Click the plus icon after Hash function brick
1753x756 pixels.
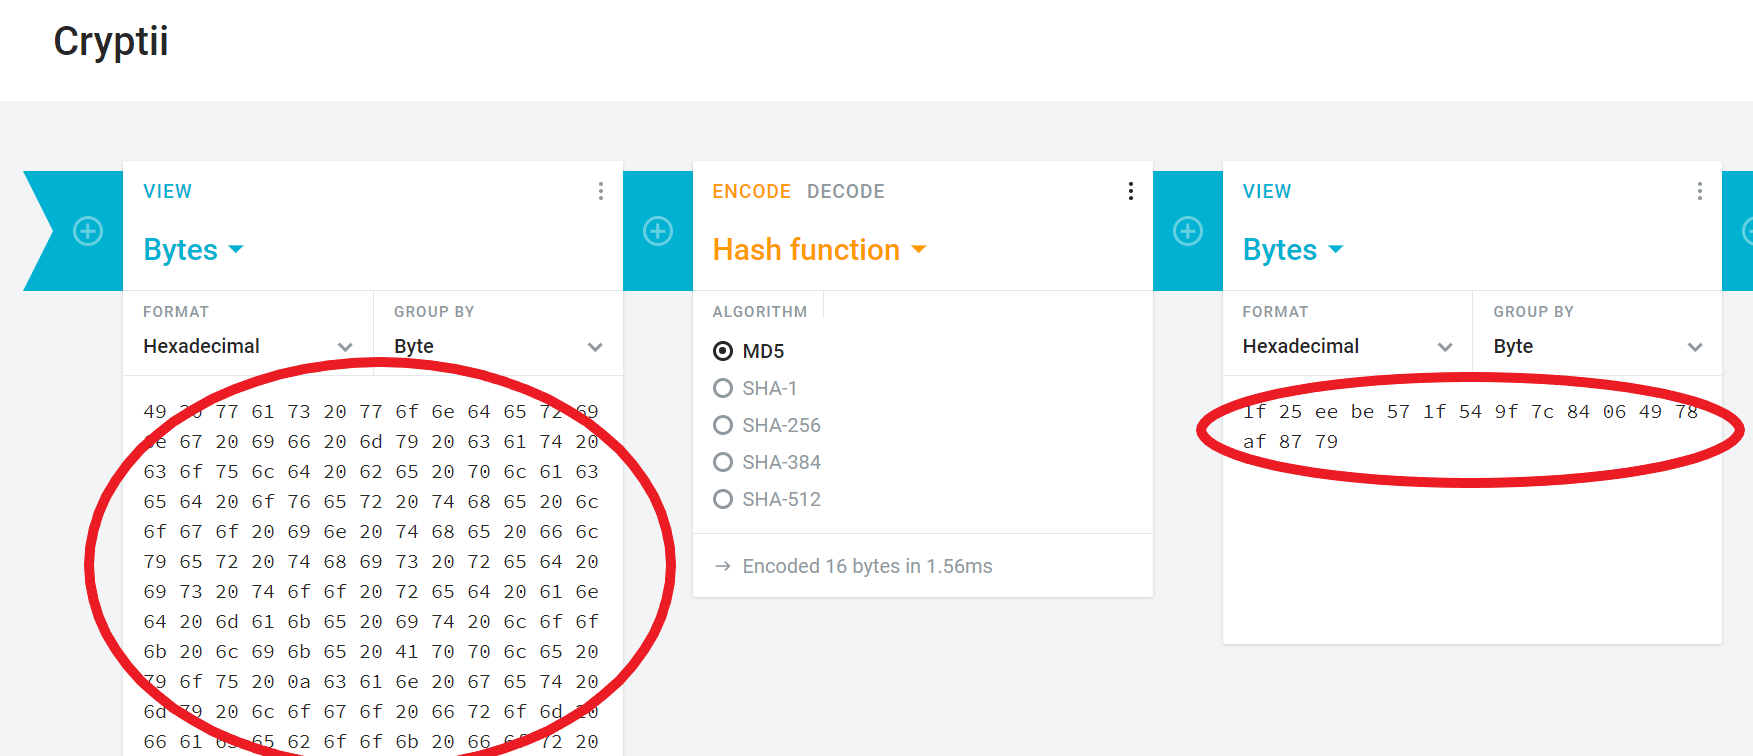[1188, 231]
